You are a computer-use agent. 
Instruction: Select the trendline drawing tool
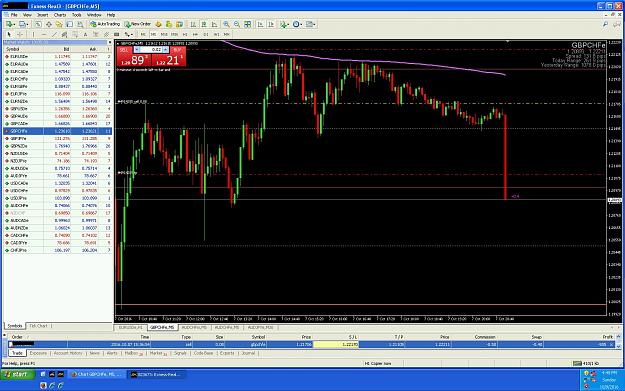tap(54, 35)
